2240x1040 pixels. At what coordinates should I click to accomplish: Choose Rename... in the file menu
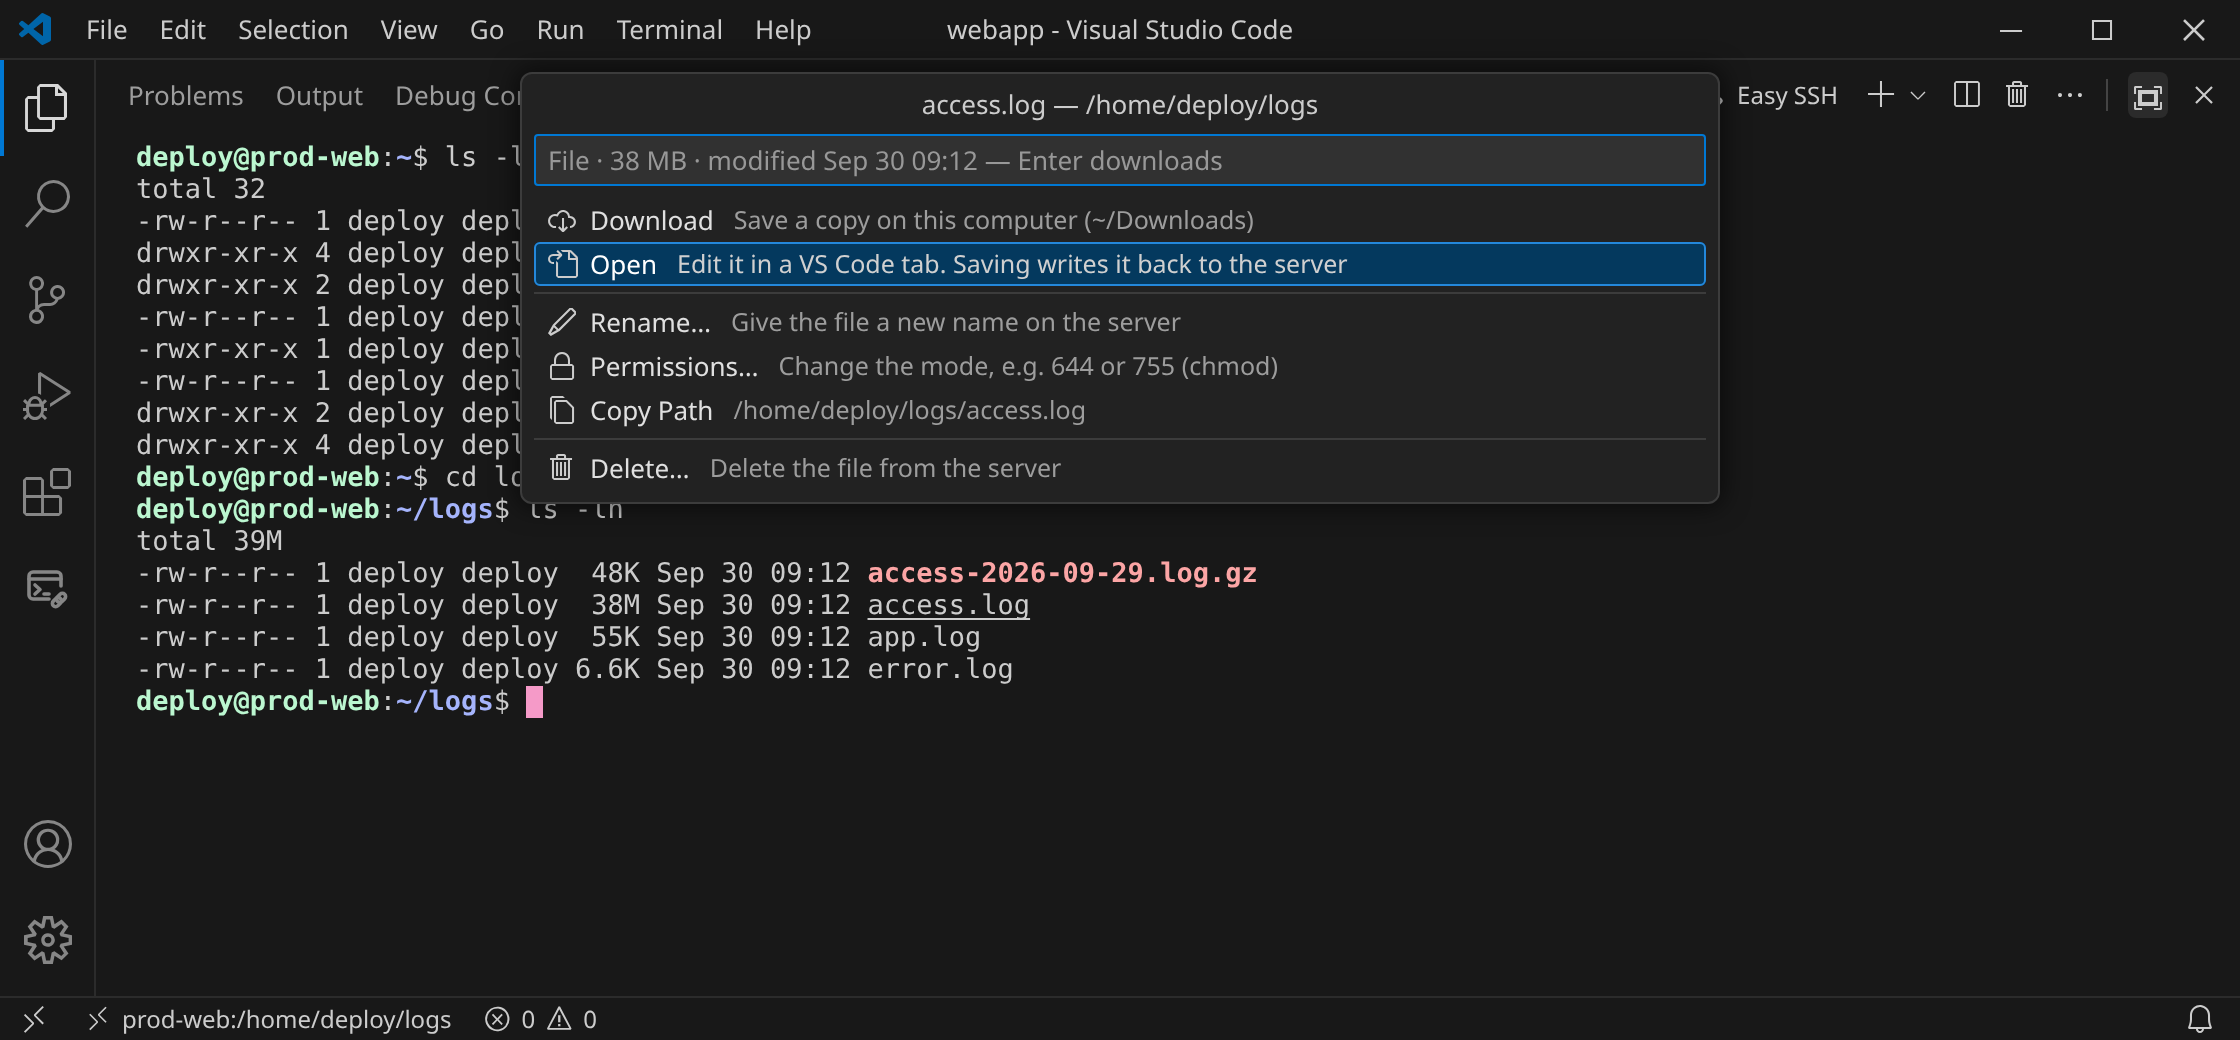[1119, 322]
